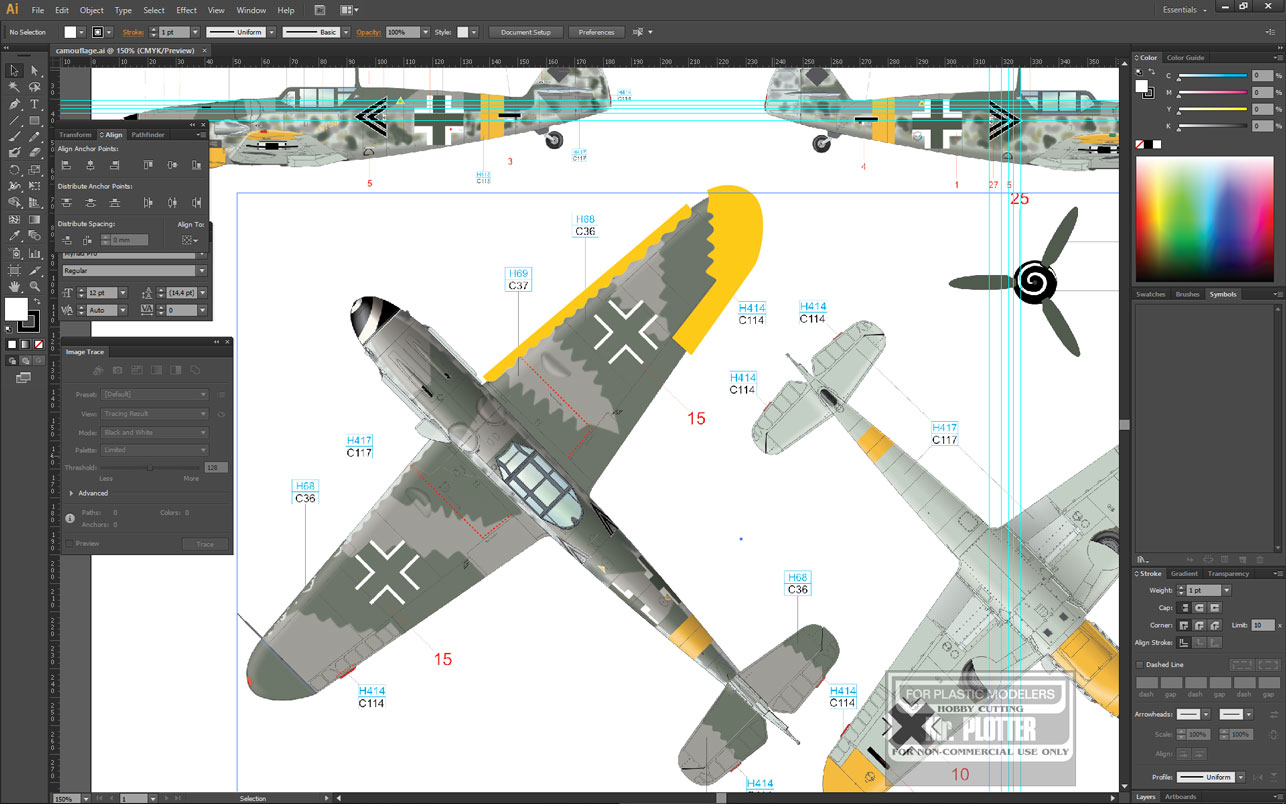Click the Opacity link in control bar

point(369,32)
